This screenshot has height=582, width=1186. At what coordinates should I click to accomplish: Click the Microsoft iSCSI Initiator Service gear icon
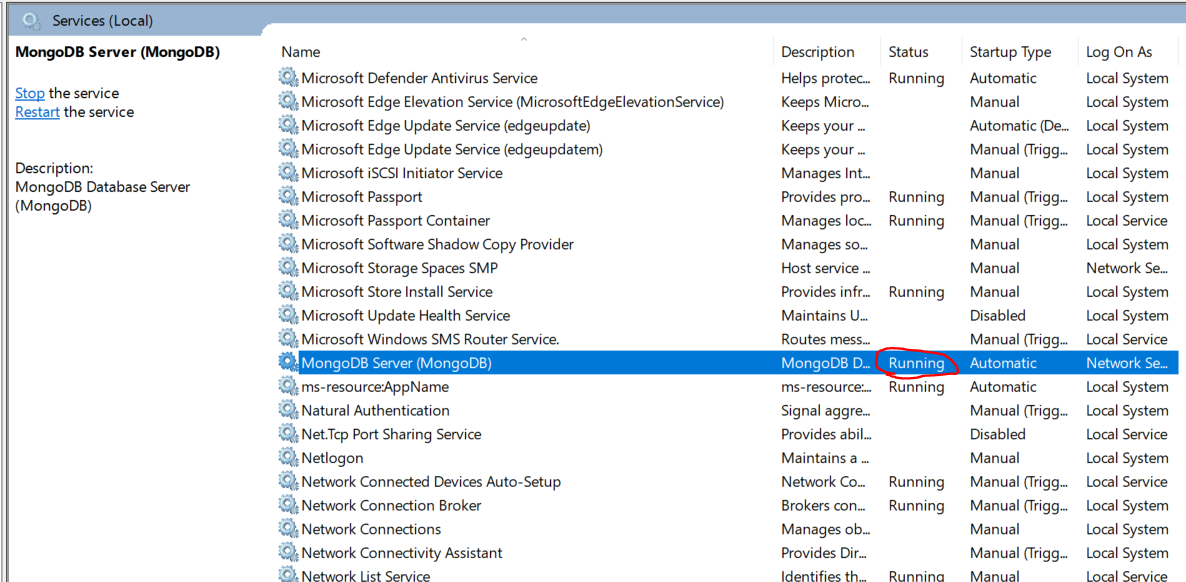(x=288, y=173)
